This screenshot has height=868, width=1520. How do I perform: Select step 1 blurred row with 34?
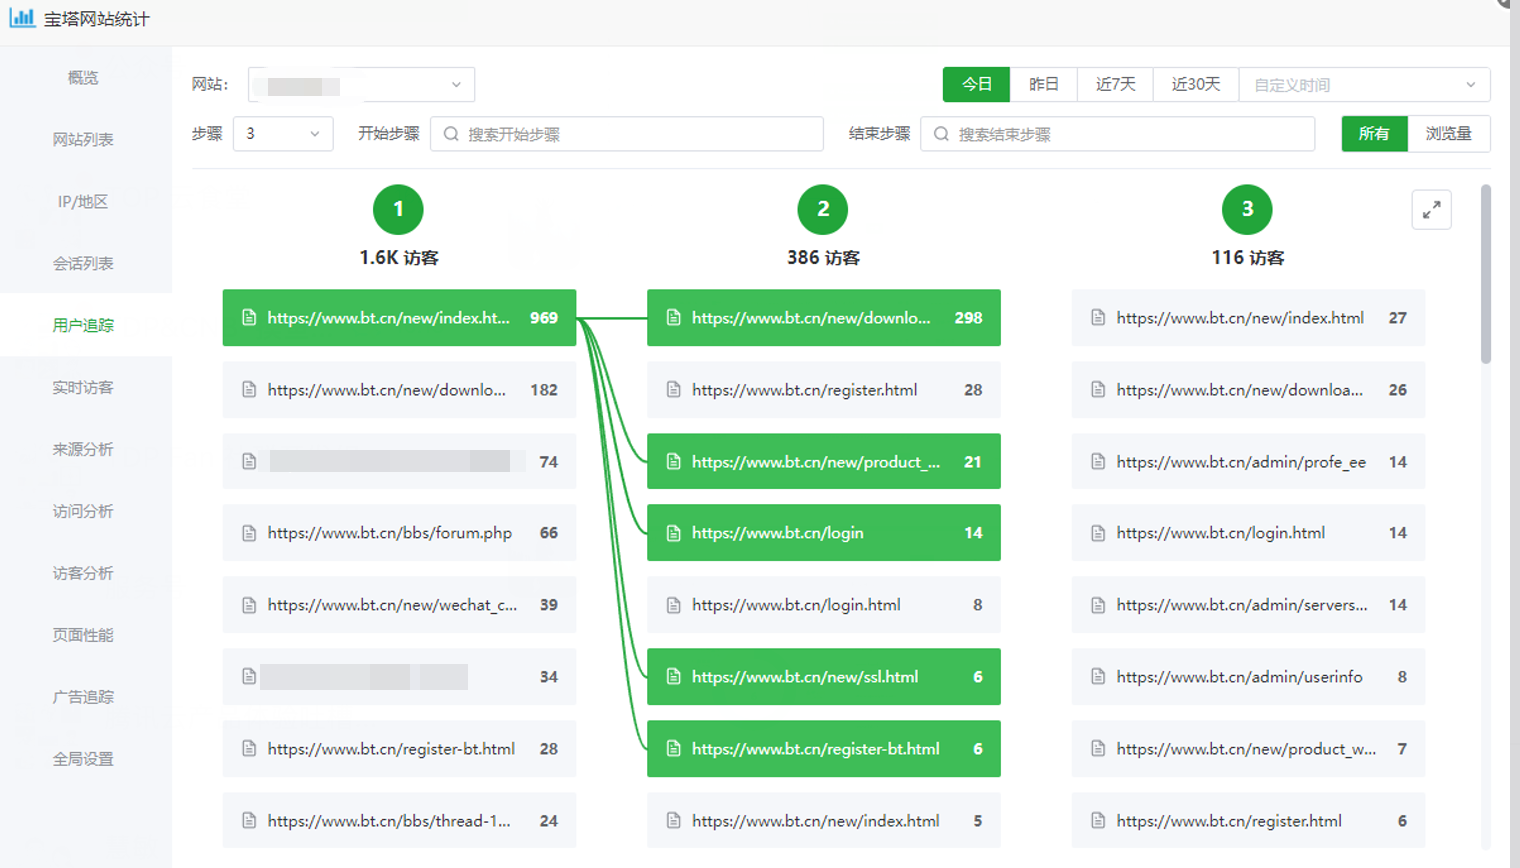(399, 677)
